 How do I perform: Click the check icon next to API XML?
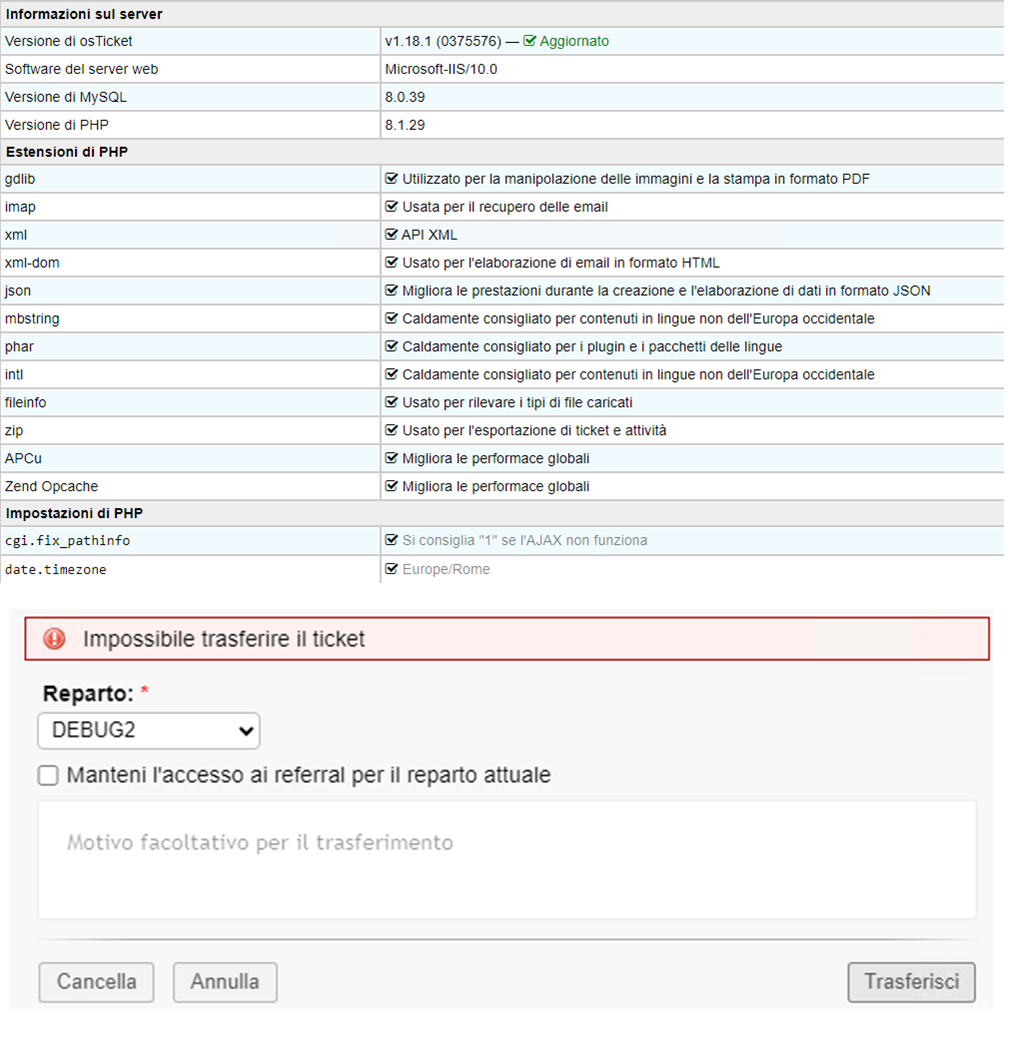pyautogui.click(x=392, y=235)
